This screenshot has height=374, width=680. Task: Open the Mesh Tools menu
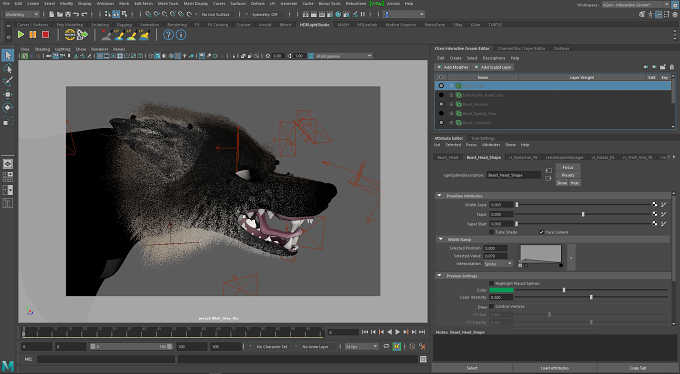168,3
